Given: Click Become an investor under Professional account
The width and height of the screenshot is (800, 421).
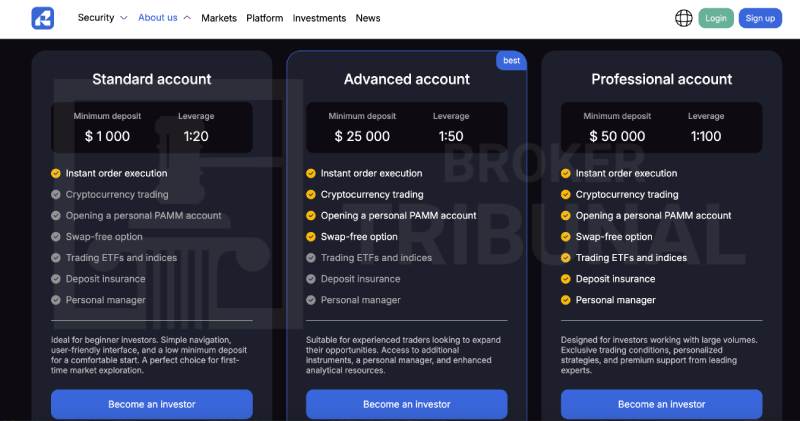Looking at the screenshot, I should 661,404.
